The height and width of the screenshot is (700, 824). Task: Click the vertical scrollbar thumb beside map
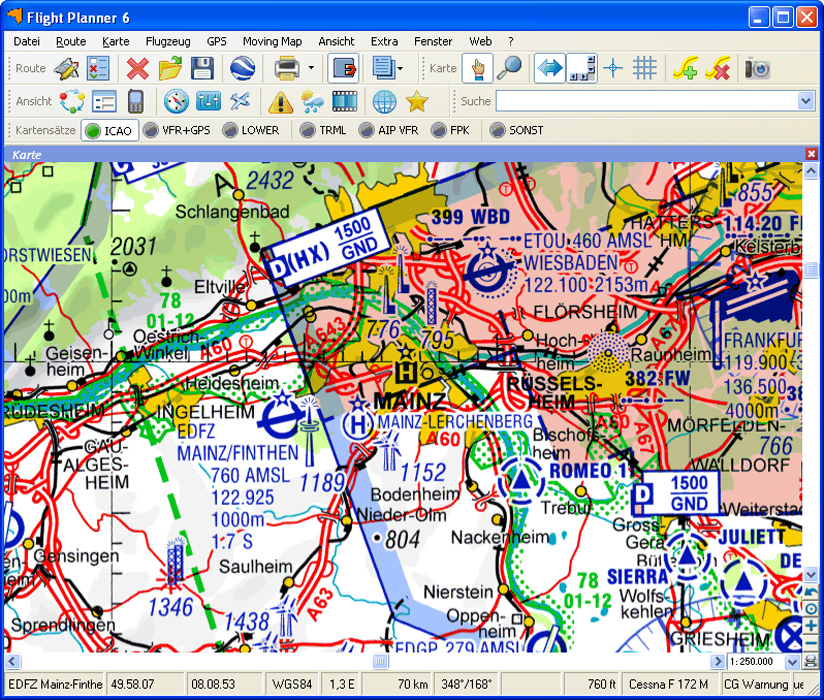tap(810, 270)
